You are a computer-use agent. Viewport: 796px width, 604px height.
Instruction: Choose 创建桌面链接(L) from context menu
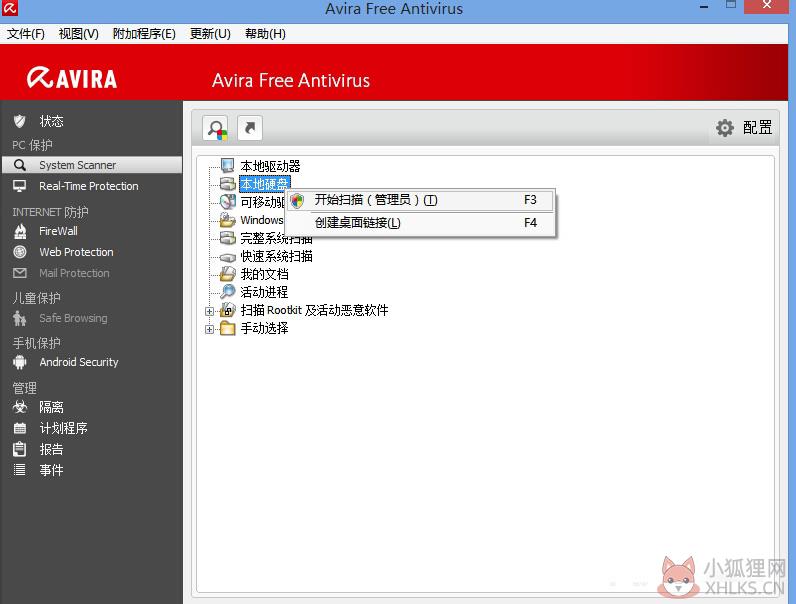[421, 223]
